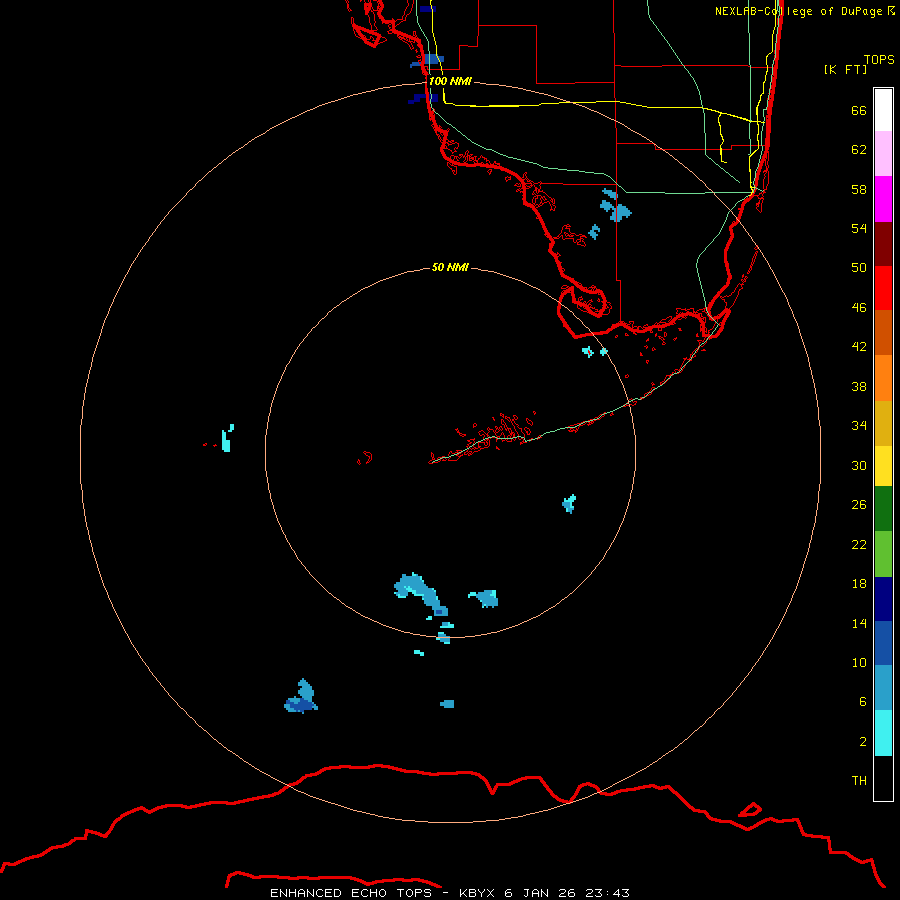Image resolution: width=900 pixels, height=900 pixels.
Task: Pick the magenta swatch in the color scale
Action: click(883, 199)
